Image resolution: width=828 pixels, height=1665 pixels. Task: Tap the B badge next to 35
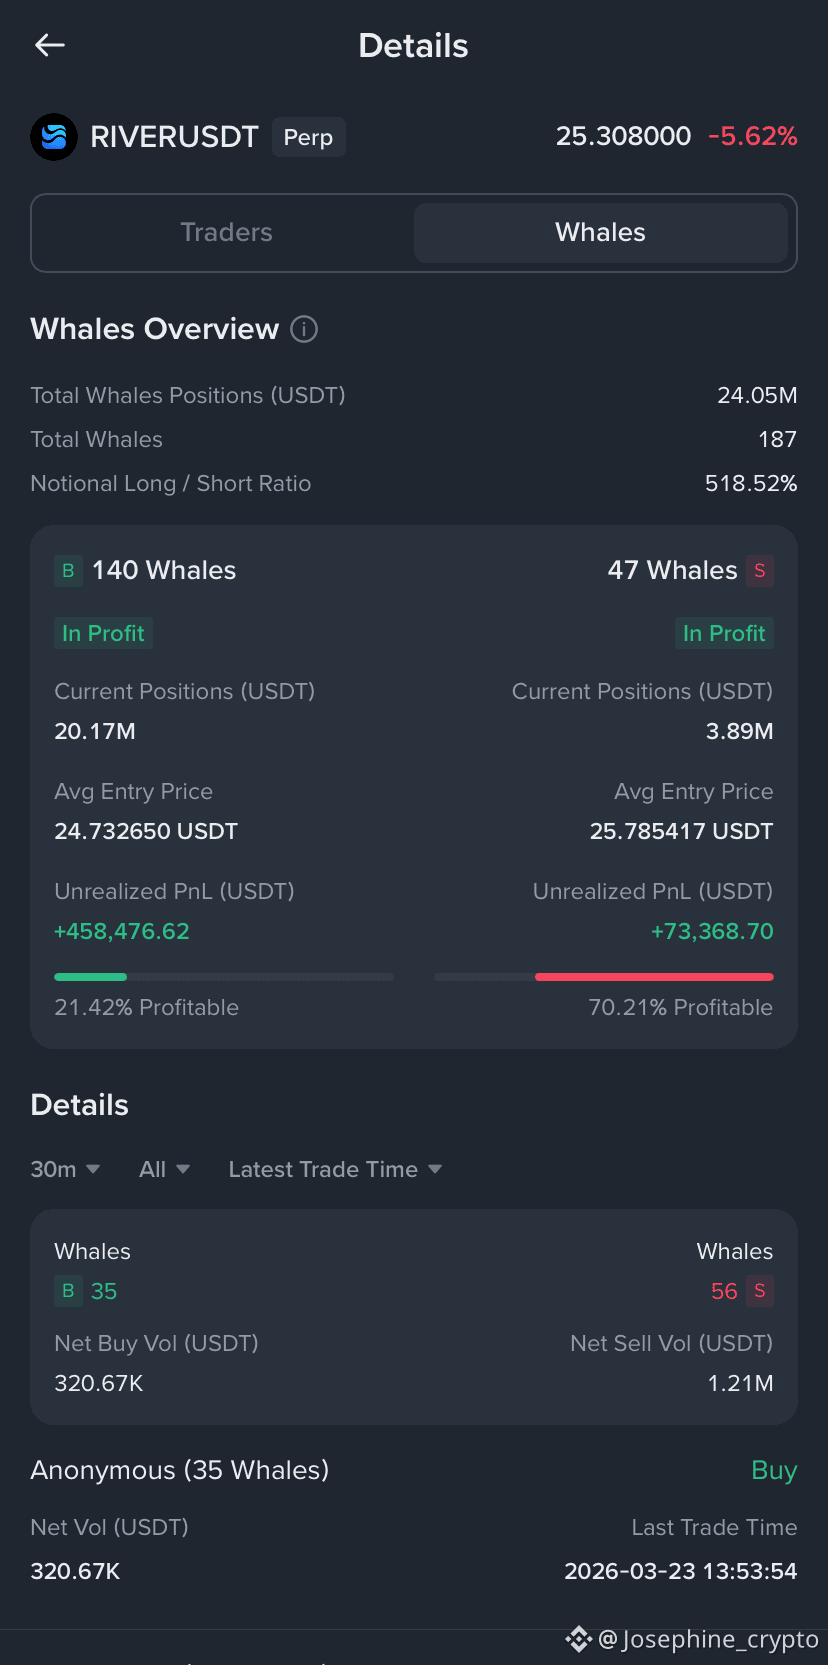pyautogui.click(x=68, y=1291)
